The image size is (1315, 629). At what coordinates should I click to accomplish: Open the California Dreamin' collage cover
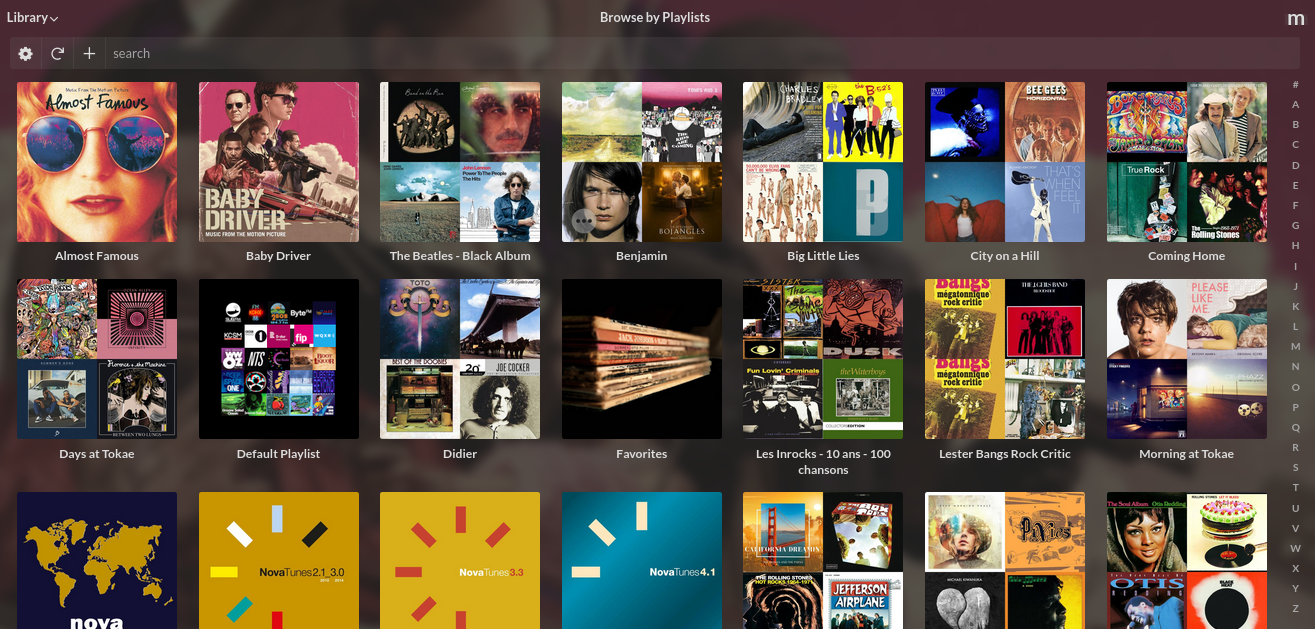tap(823, 560)
